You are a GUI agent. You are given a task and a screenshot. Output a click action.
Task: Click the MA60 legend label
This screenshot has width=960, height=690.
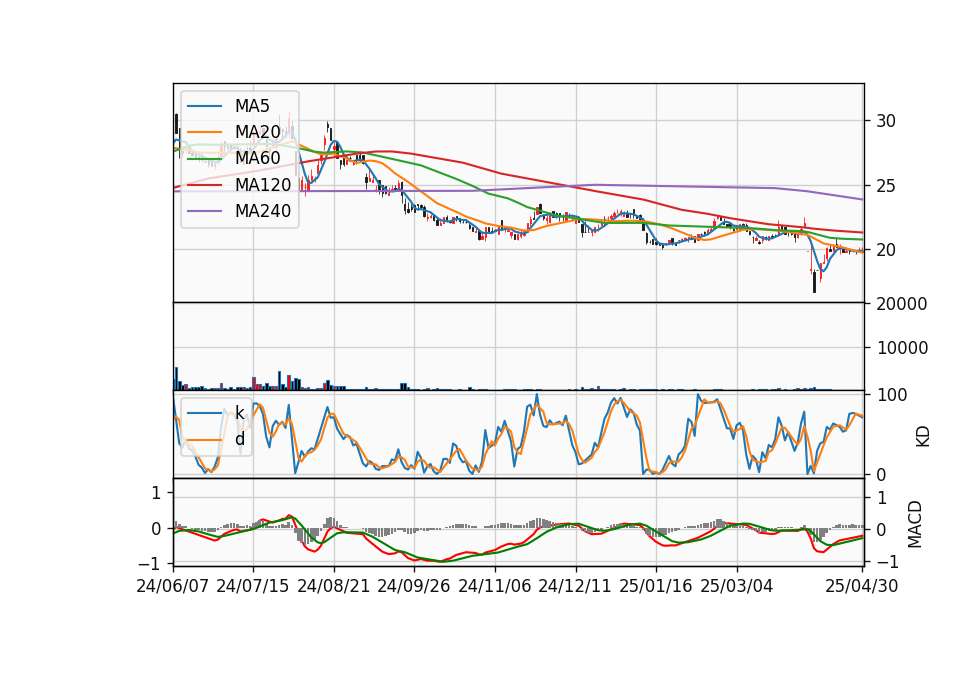[x=258, y=158]
